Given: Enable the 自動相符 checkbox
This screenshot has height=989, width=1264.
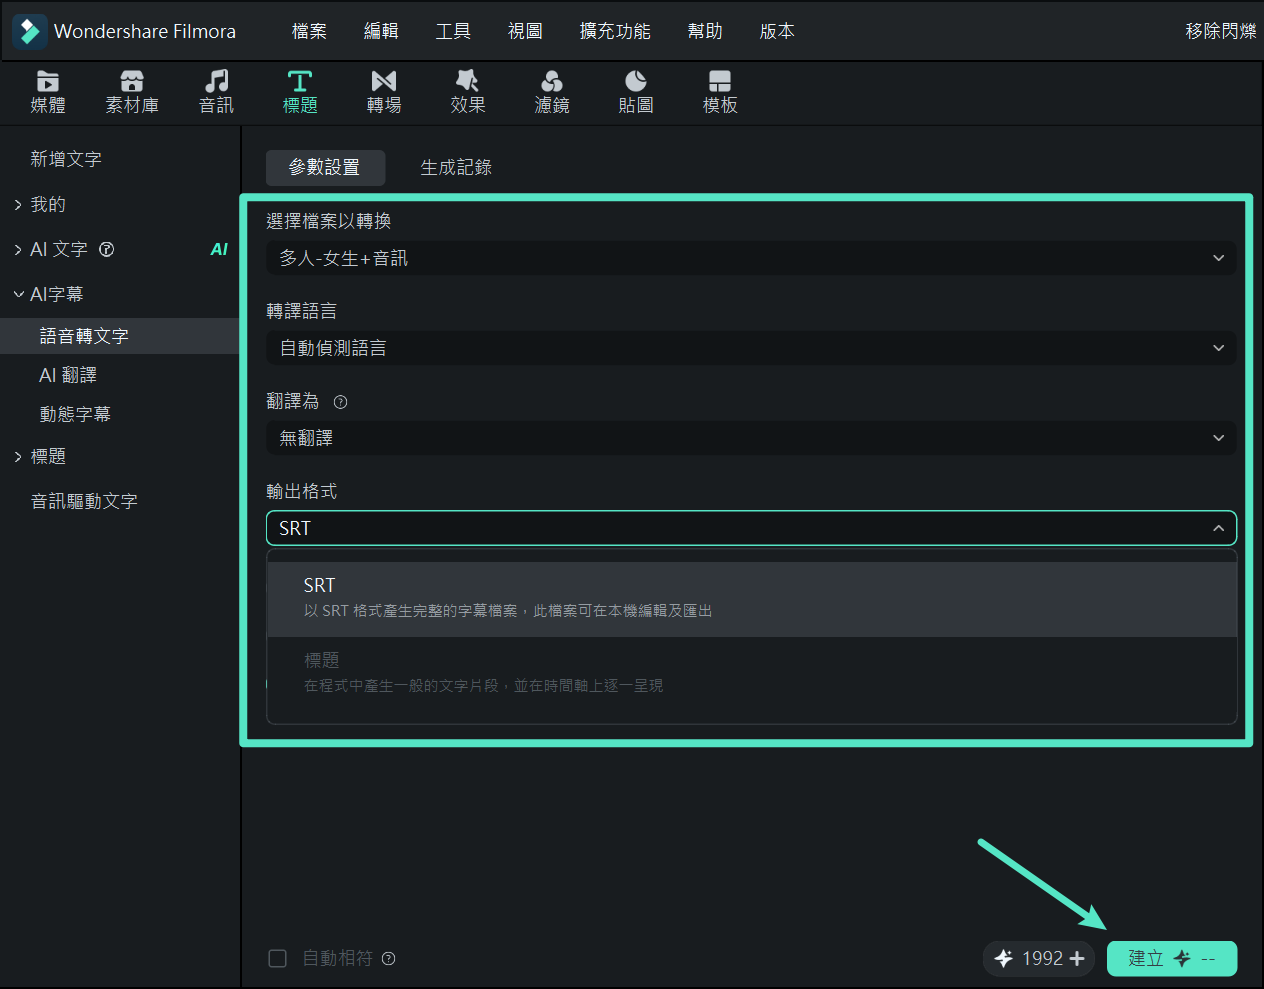Looking at the screenshot, I should pos(278,958).
